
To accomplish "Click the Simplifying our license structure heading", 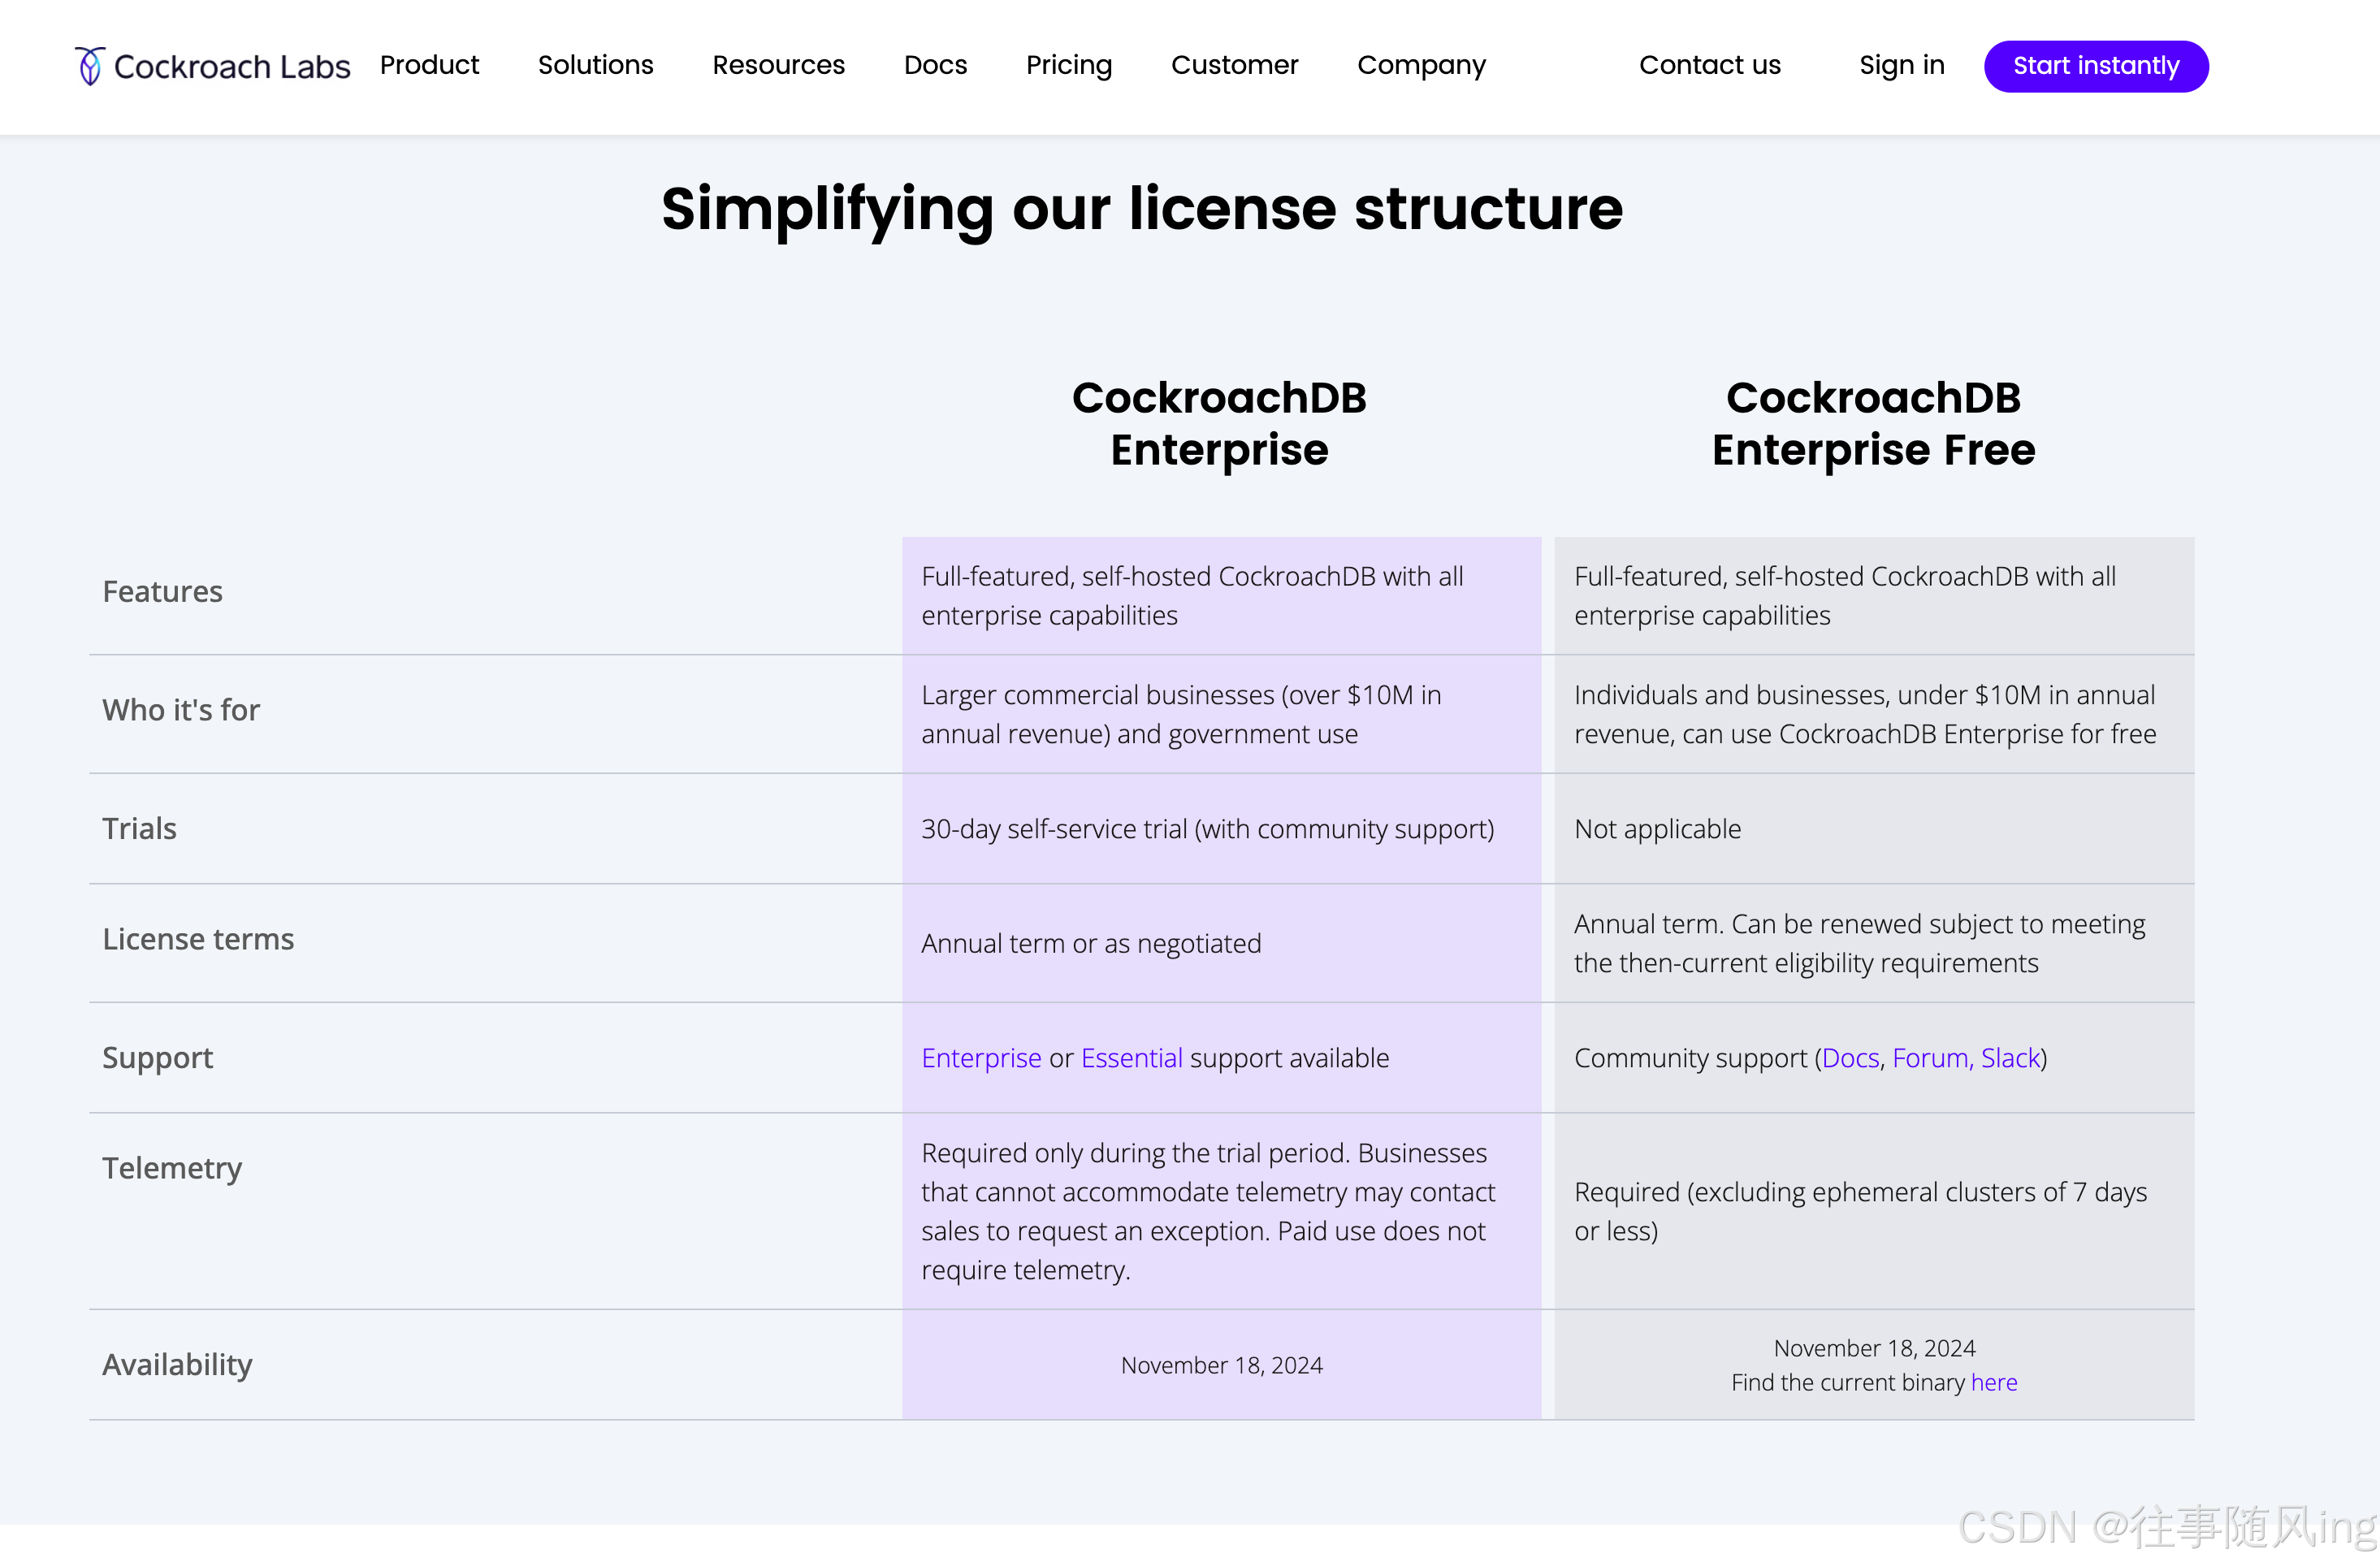I will pos(1141,208).
